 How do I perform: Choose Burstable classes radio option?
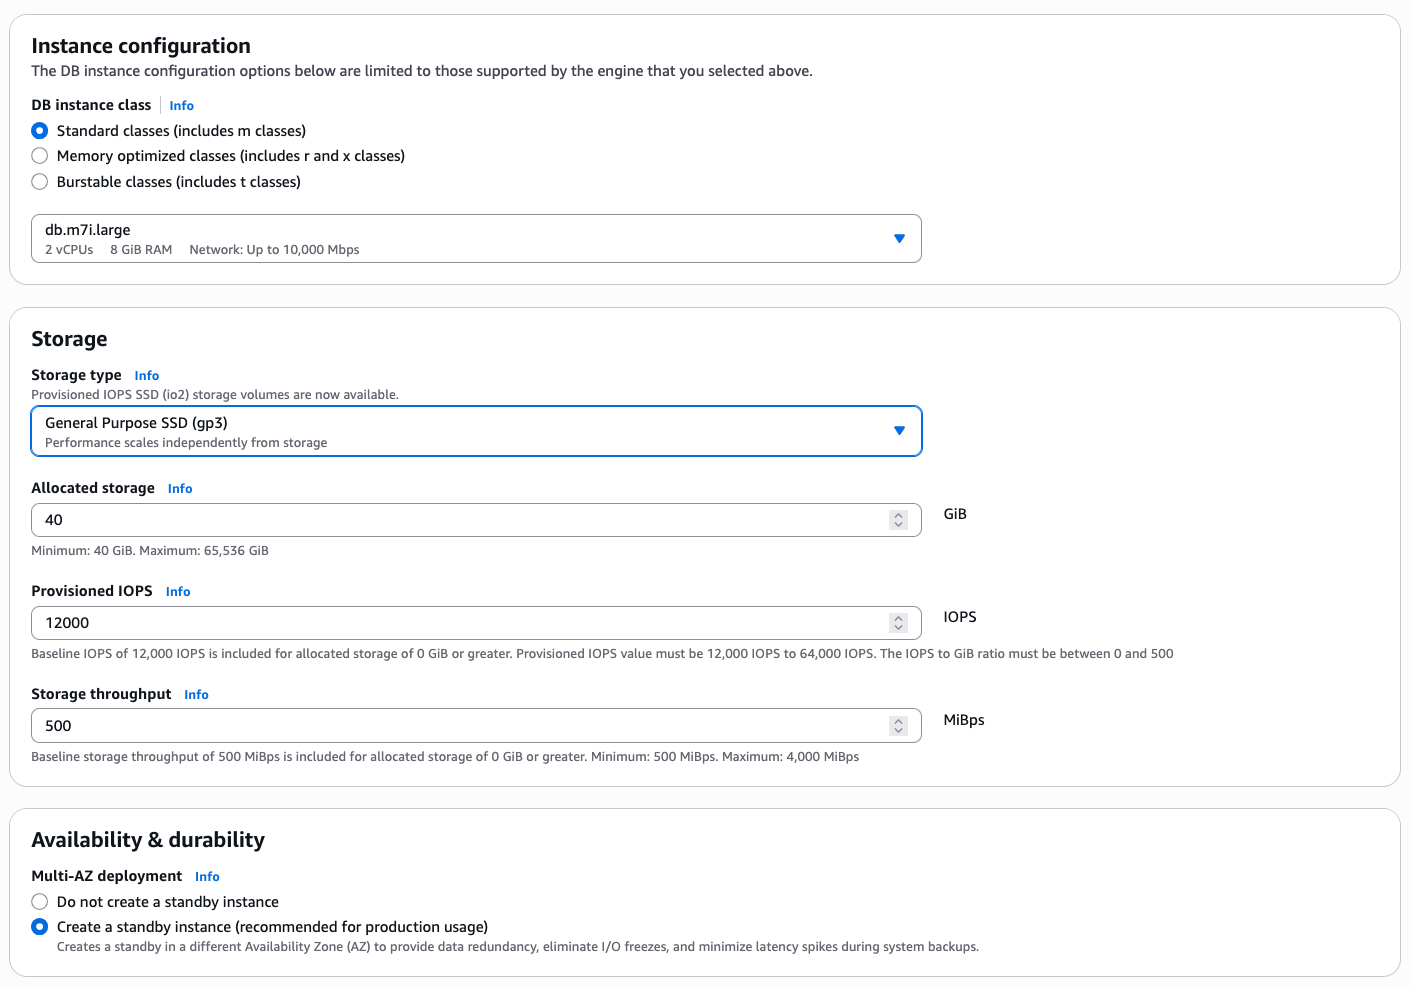tap(40, 182)
